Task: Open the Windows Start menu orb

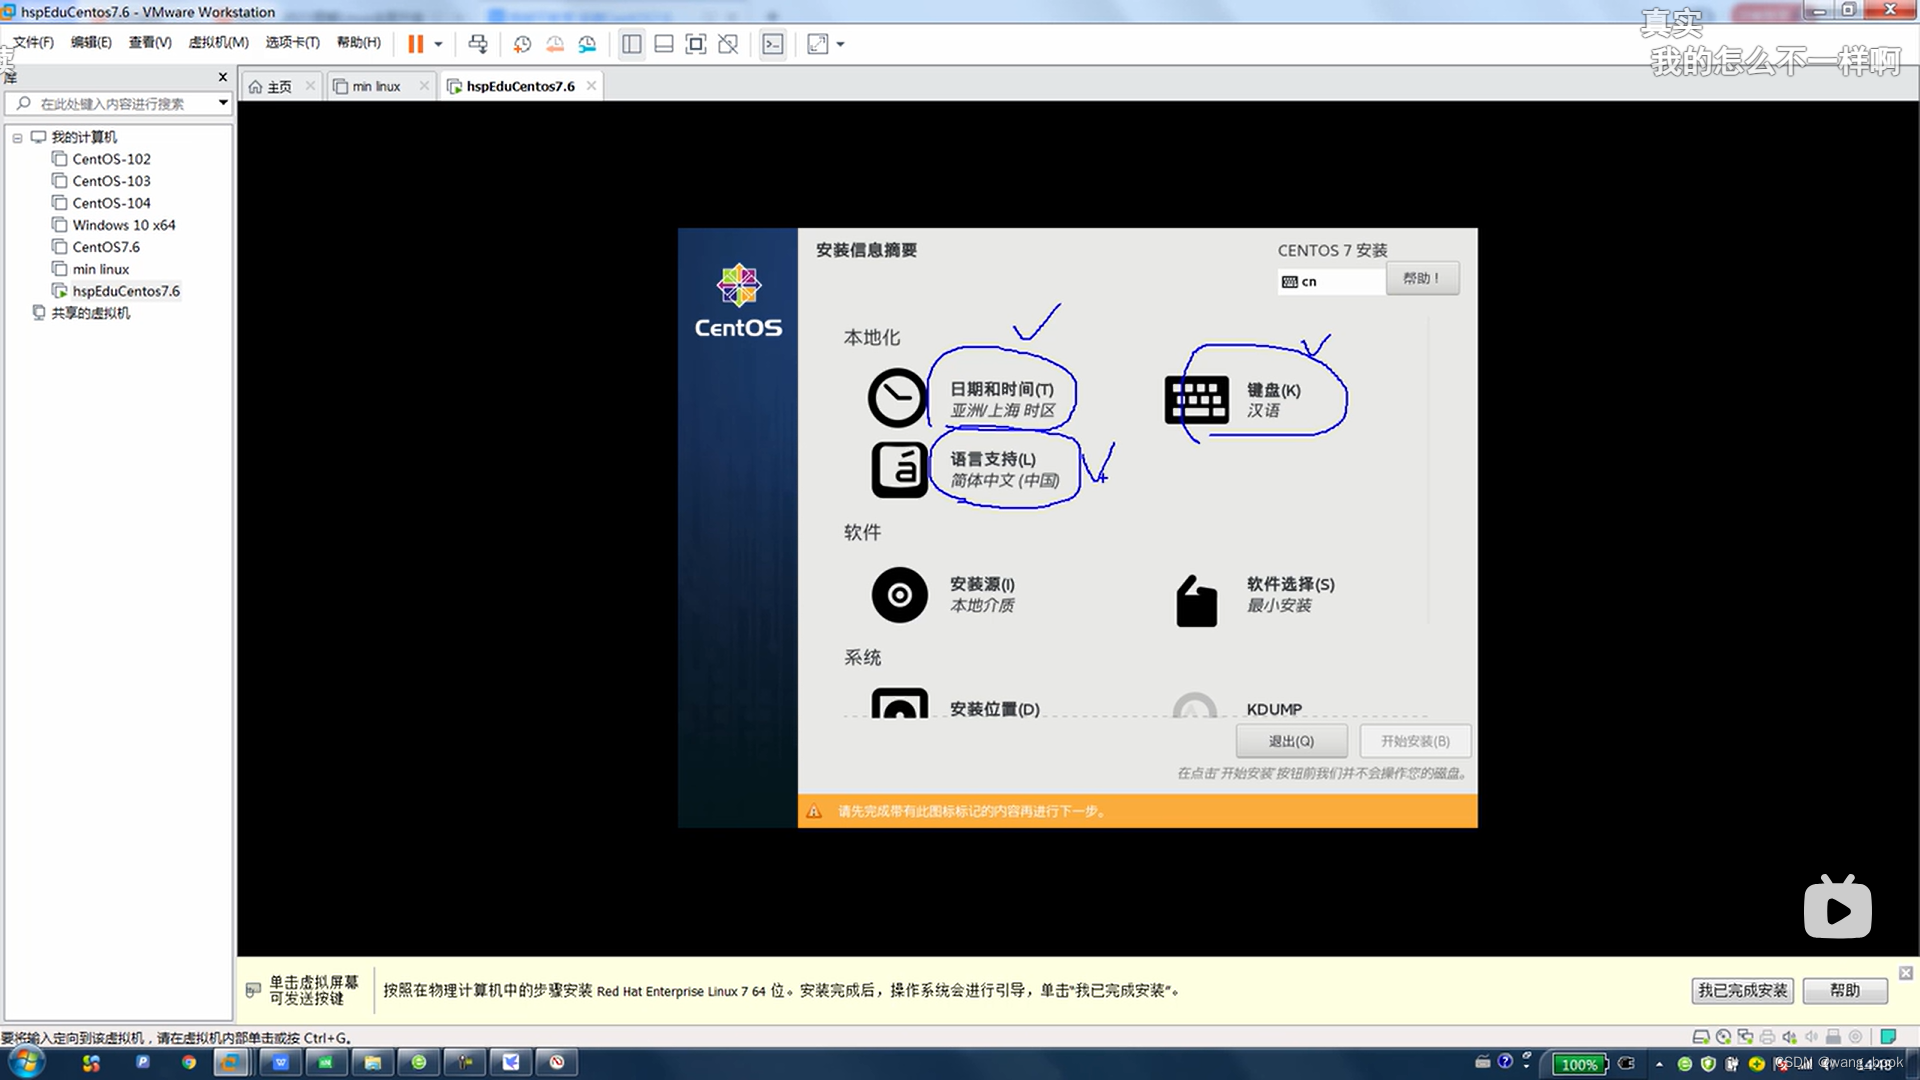Action: 27,1062
